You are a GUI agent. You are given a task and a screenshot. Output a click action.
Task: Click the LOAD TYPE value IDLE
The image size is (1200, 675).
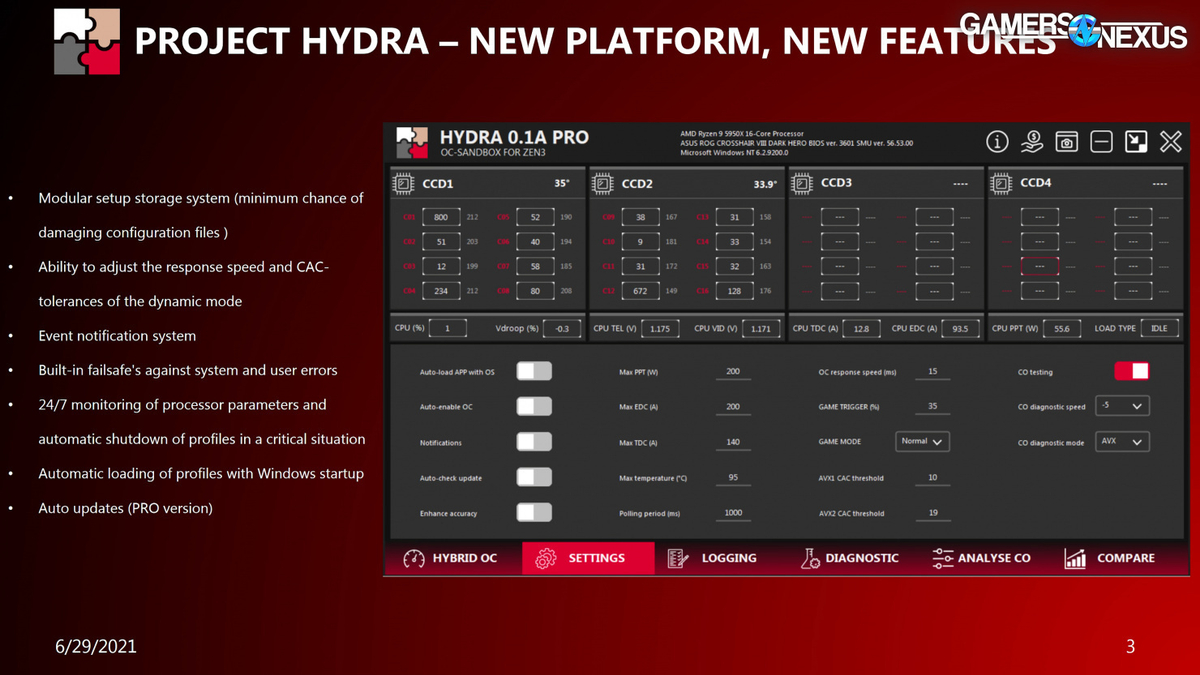[1161, 328]
